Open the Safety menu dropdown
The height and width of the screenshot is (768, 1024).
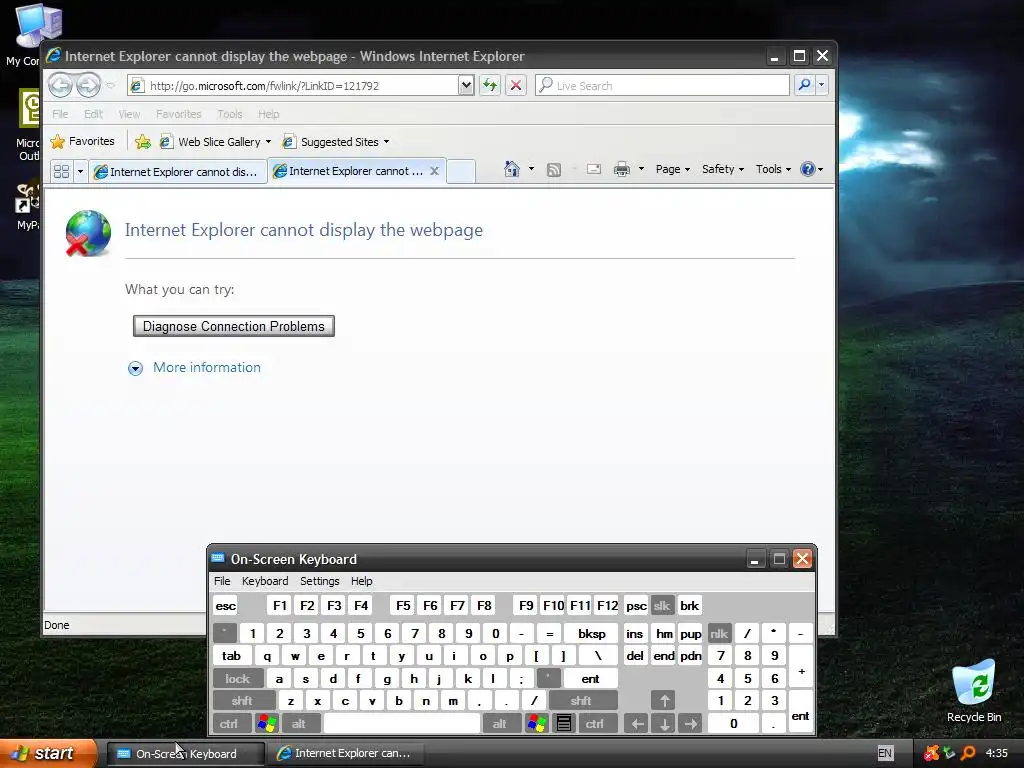(722, 169)
